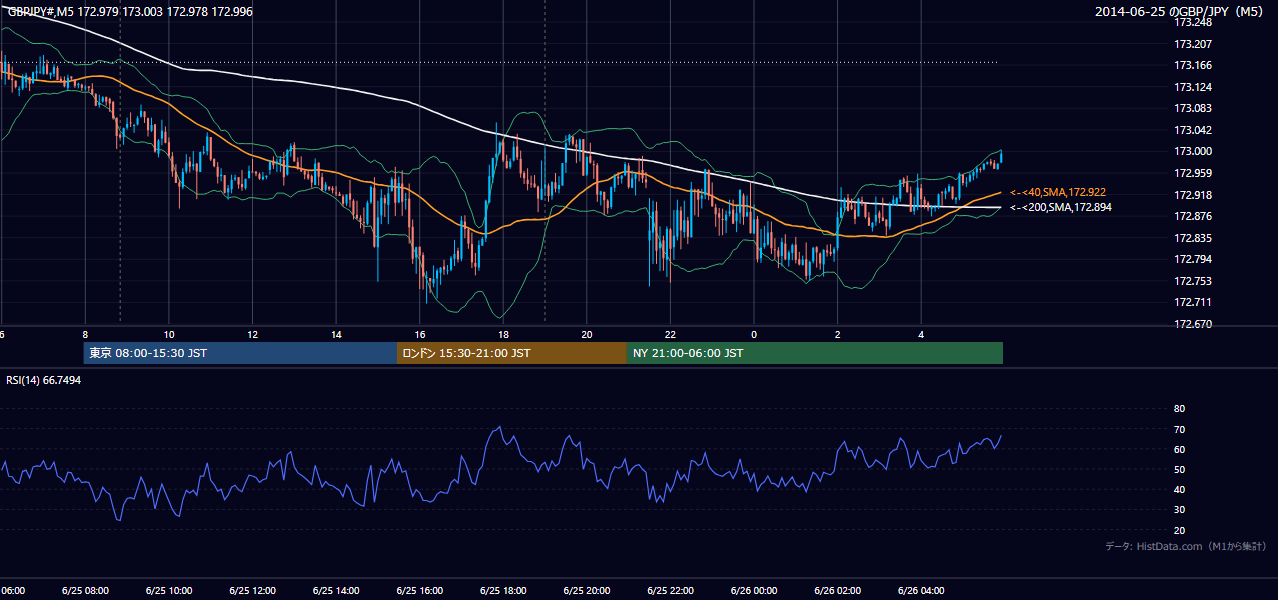Click the bottom date label 6/25 20:00
Image resolution: width=1278 pixels, height=600 pixels.
pyautogui.click(x=586, y=591)
